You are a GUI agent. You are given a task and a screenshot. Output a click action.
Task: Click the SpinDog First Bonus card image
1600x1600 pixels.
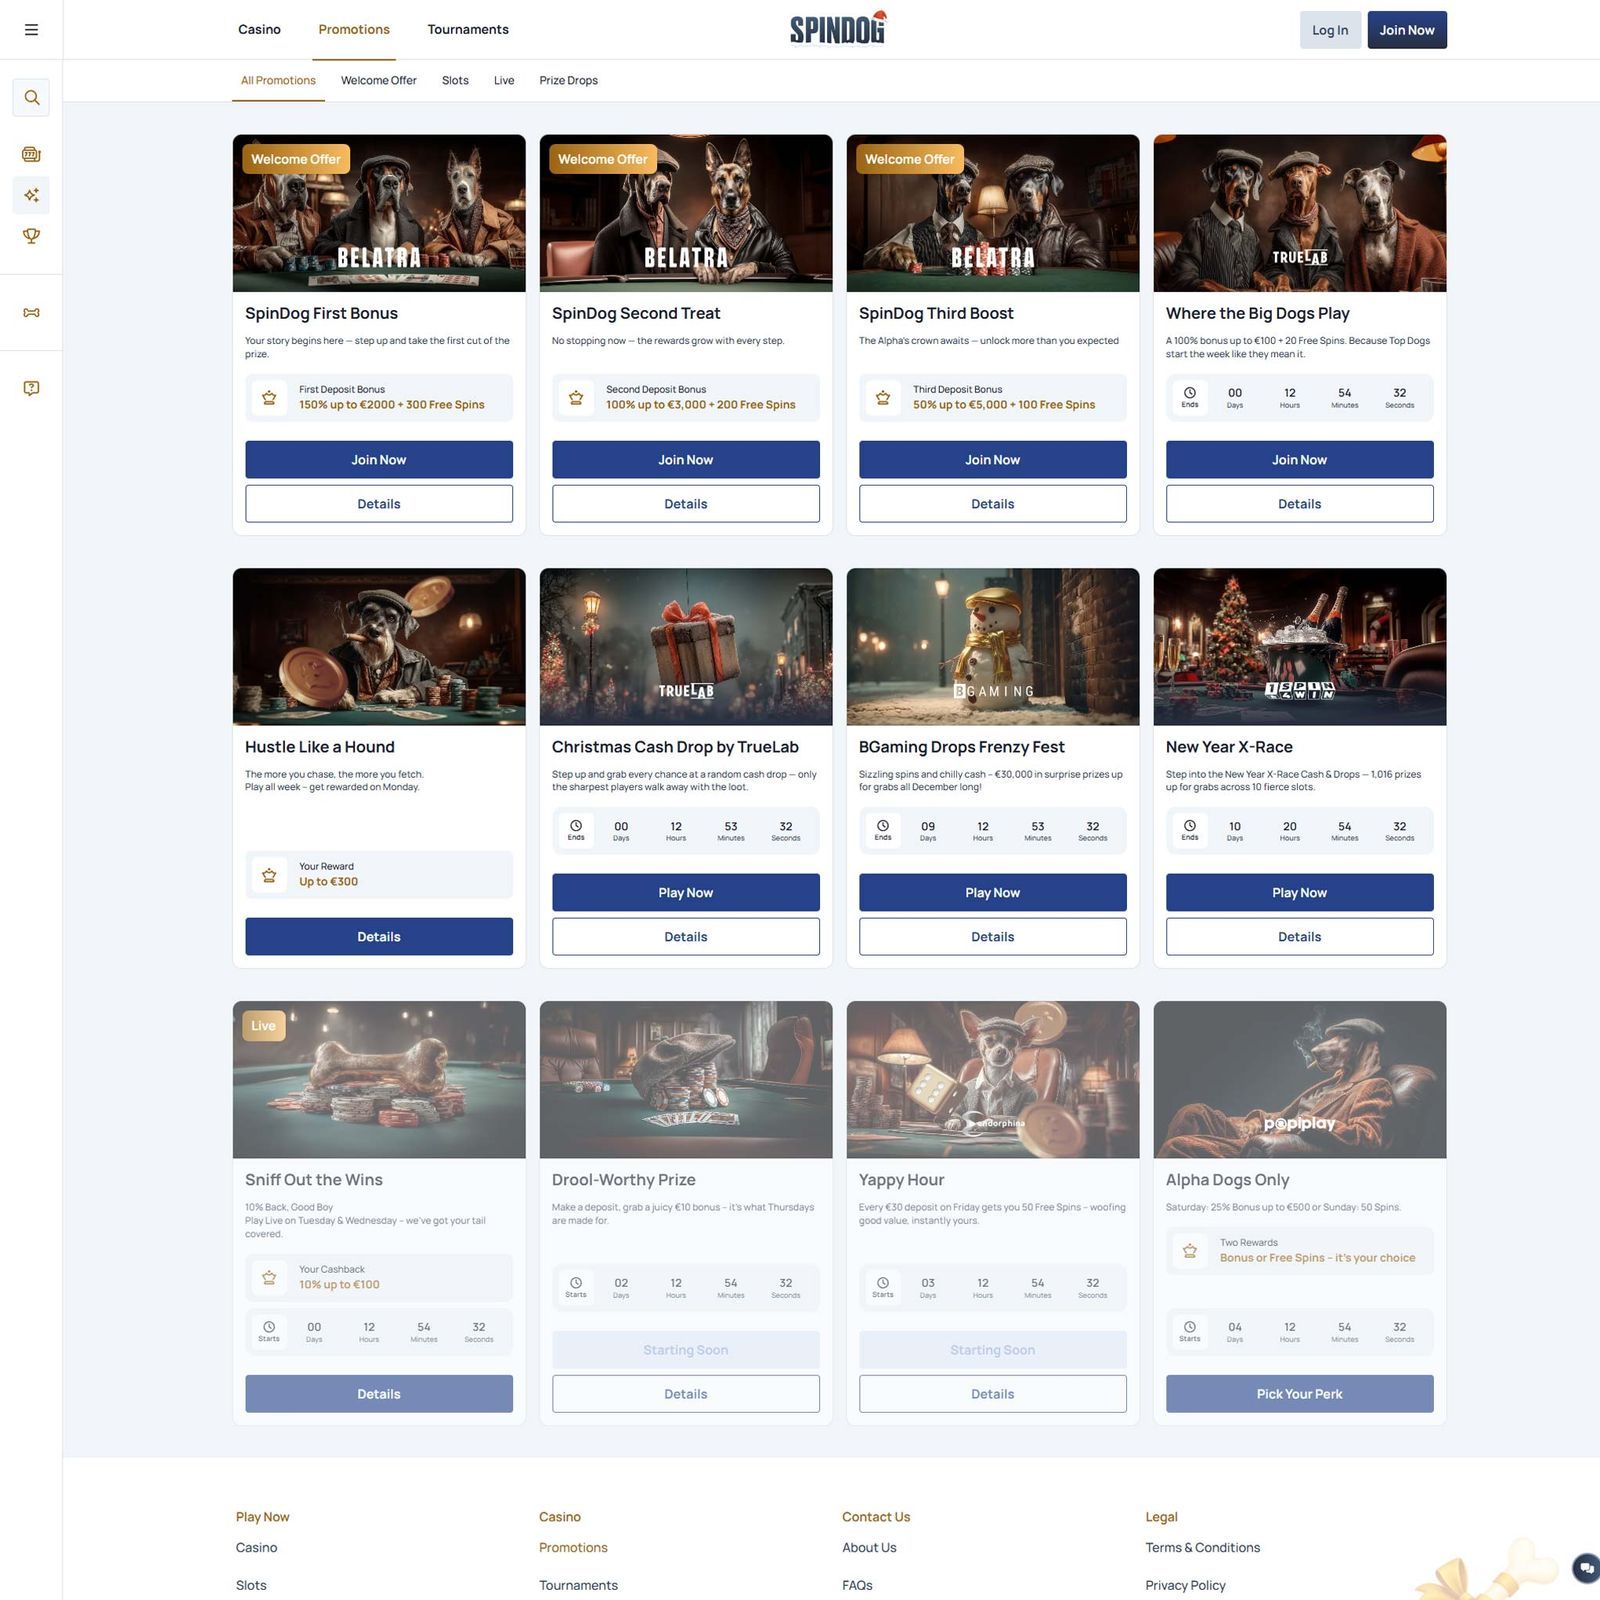point(379,213)
